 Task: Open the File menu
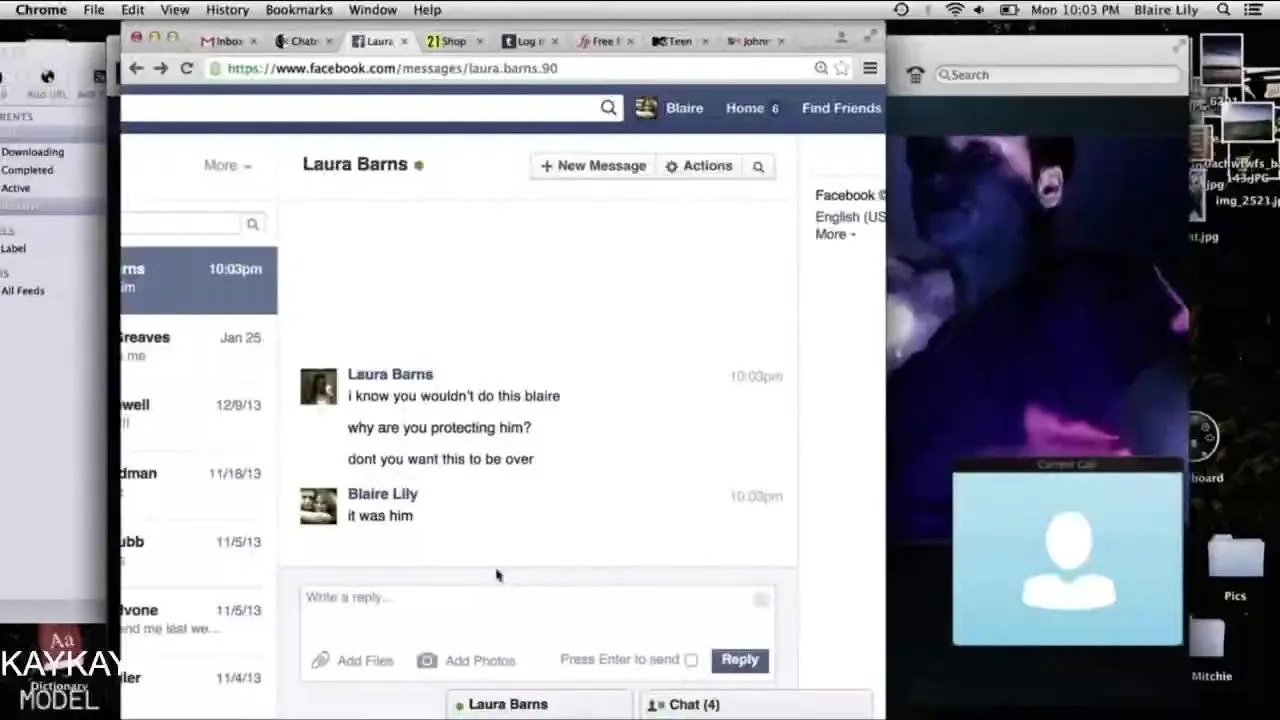coord(94,10)
